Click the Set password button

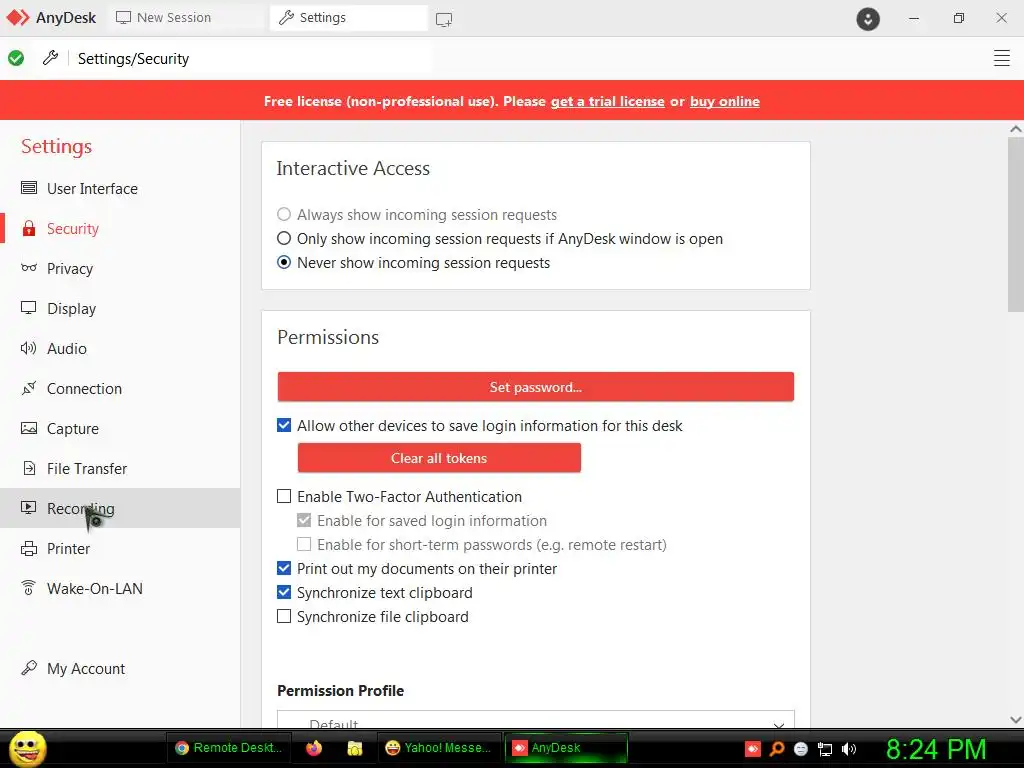click(536, 387)
